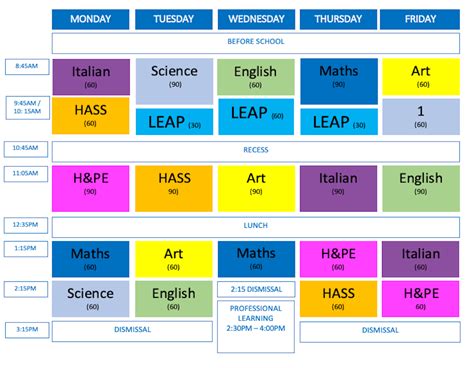Select Monday's pink H&PE (90) block

90,188
